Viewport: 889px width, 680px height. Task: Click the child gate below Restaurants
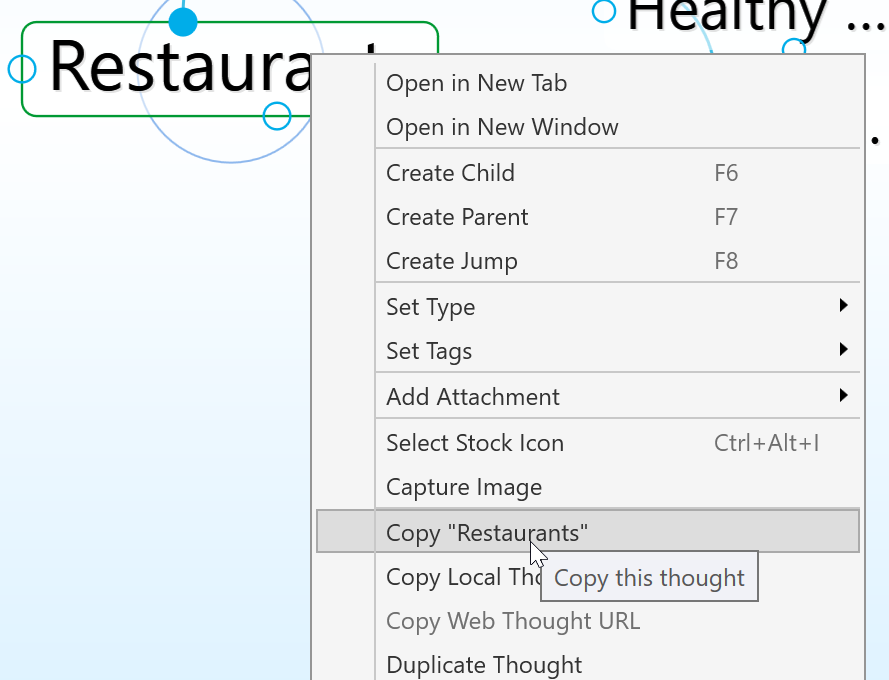[x=277, y=116]
